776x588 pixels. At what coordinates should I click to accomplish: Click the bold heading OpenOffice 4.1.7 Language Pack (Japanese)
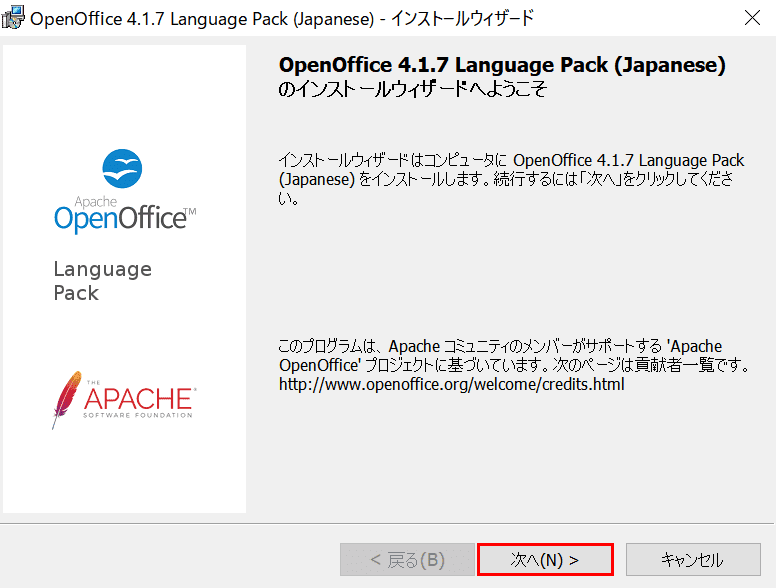tap(502, 65)
